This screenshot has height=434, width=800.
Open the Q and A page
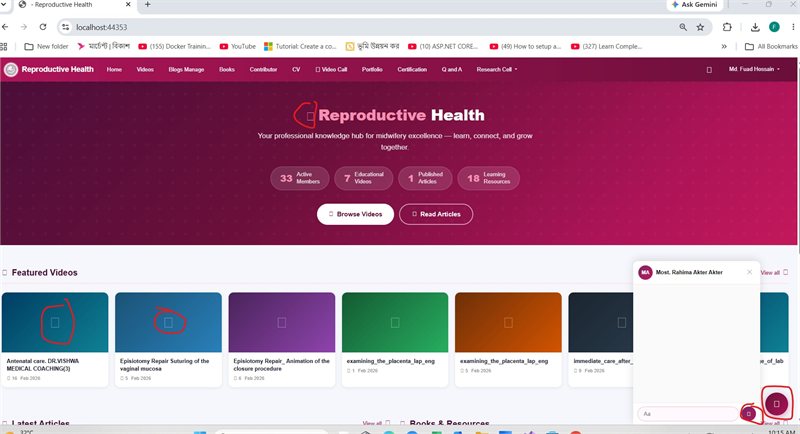point(452,69)
